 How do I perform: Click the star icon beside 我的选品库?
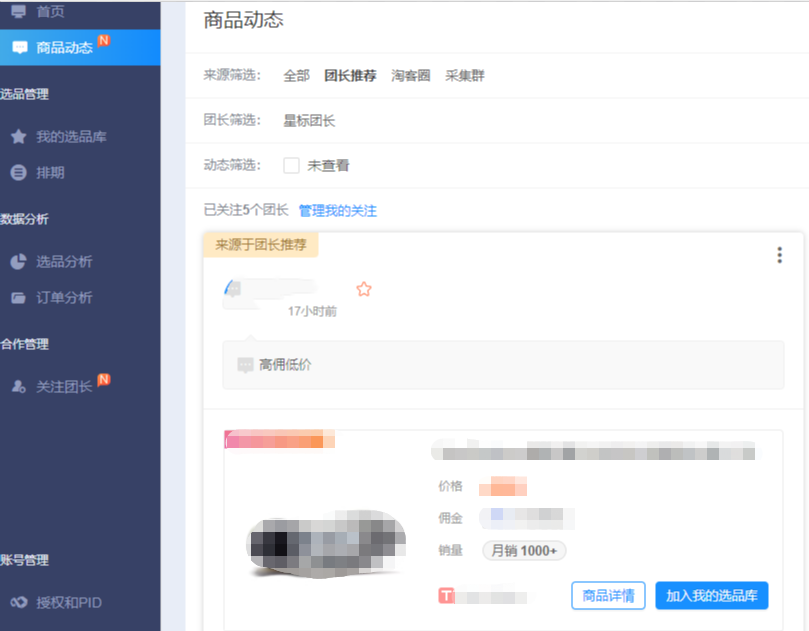18,137
